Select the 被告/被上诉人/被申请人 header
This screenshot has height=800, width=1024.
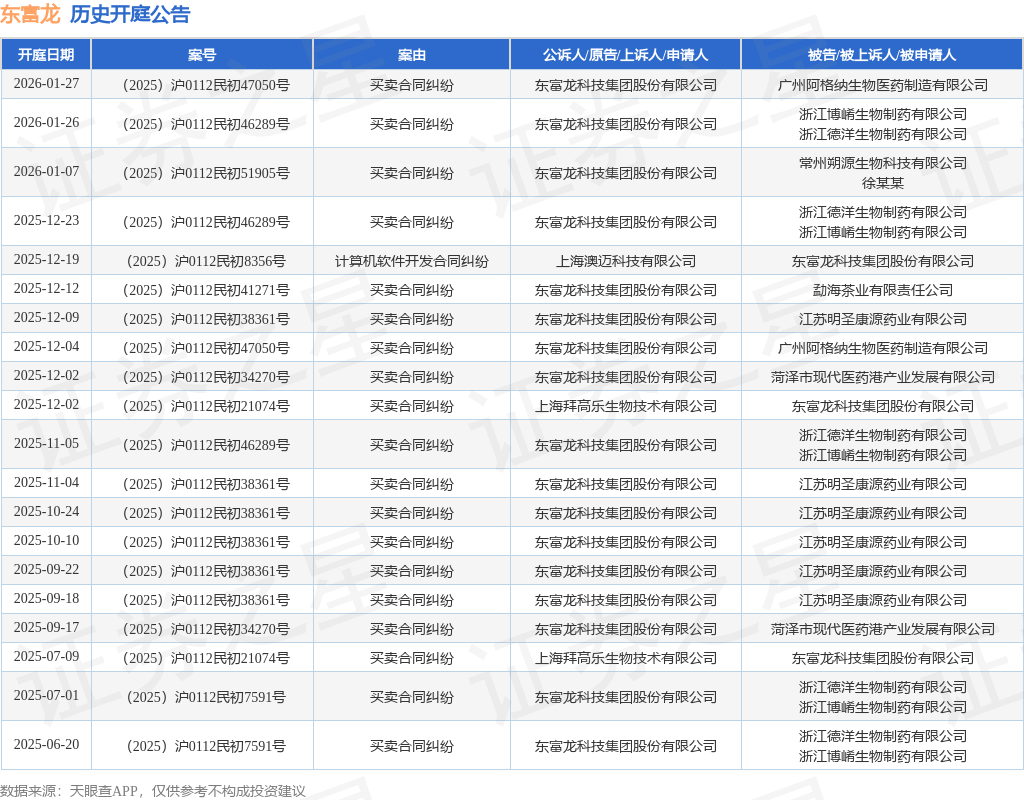882,55
